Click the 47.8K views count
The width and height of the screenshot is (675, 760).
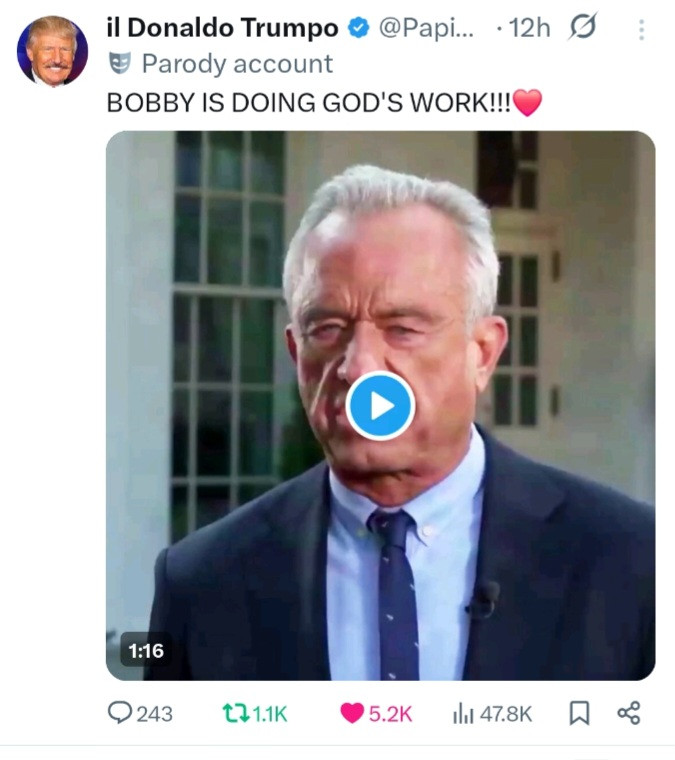point(506,713)
